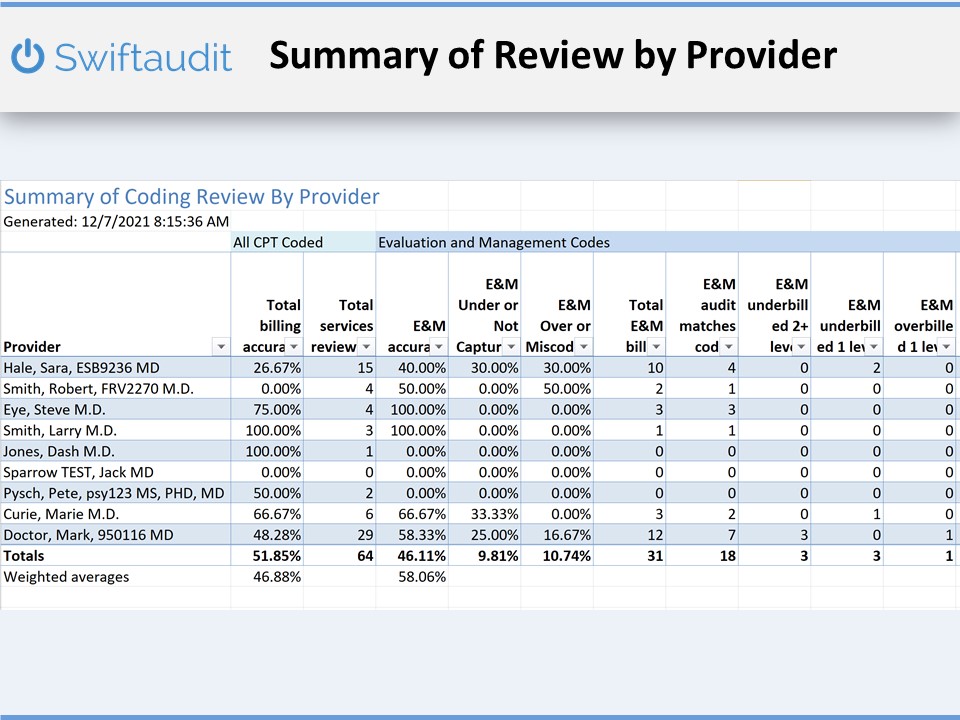Select the Weighted averages row label

click(66, 576)
